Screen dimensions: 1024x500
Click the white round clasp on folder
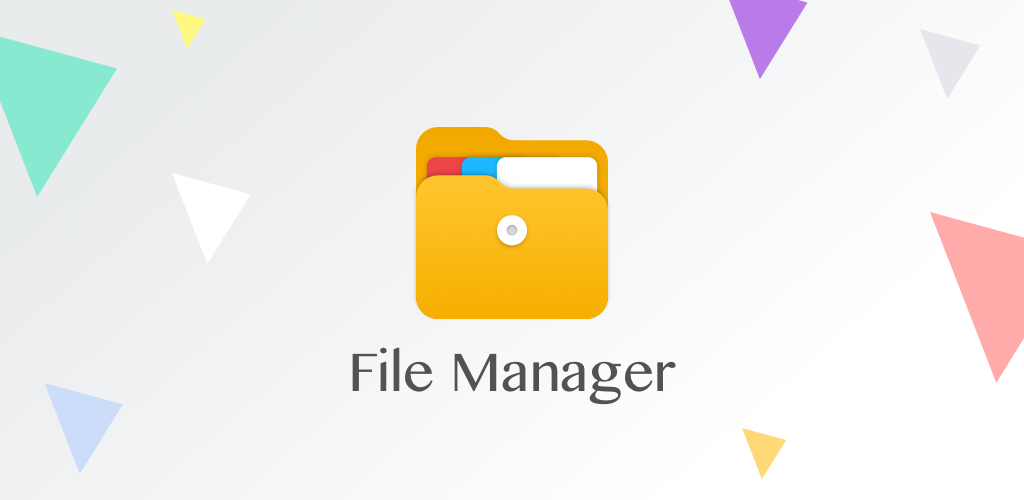(512, 230)
